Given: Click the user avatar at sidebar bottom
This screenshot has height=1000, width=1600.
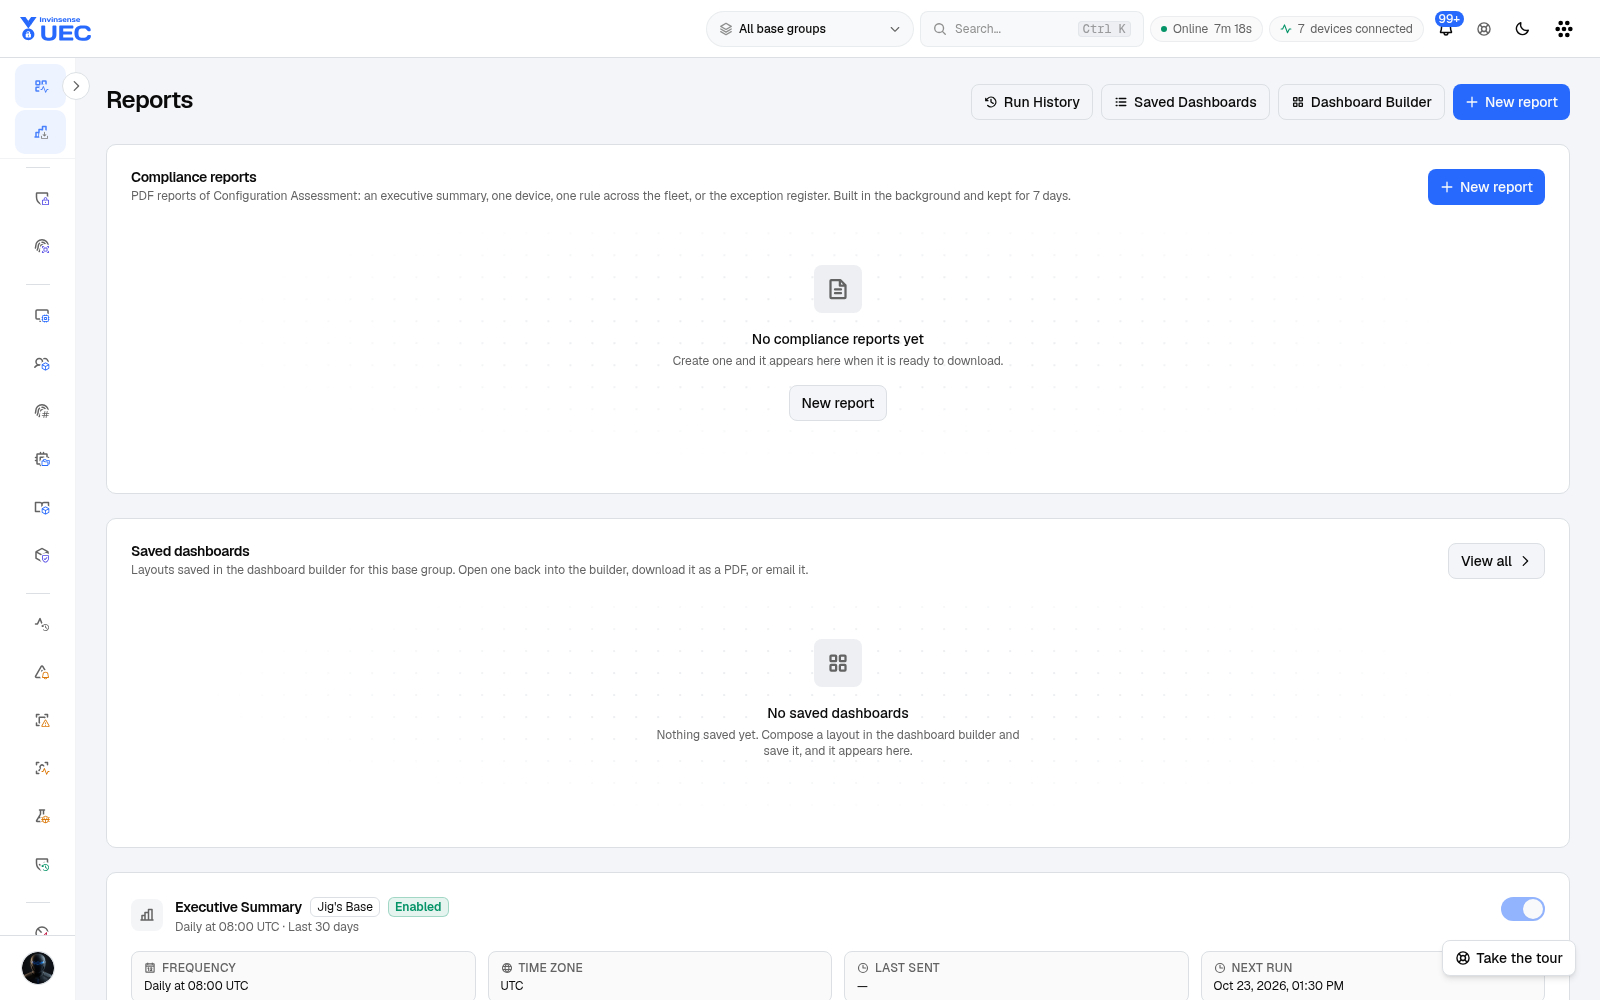Looking at the screenshot, I should [x=38, y=968].
